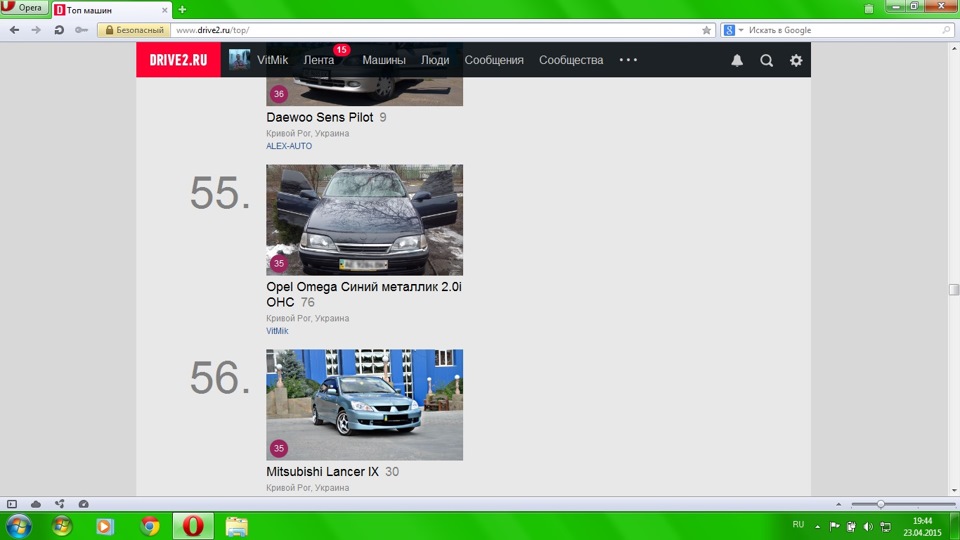
Task: Open the VitMik owner link under Opel Omega
Action: (x=277, y=331)
